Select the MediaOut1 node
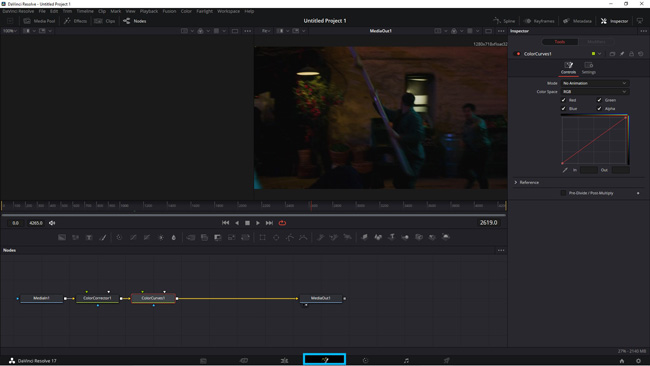 [x=321, y=298]
